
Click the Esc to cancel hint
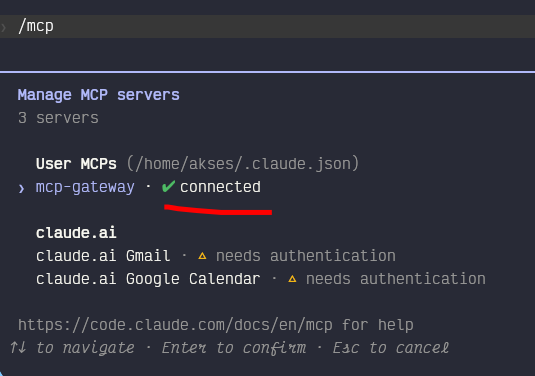coord(391,348)
